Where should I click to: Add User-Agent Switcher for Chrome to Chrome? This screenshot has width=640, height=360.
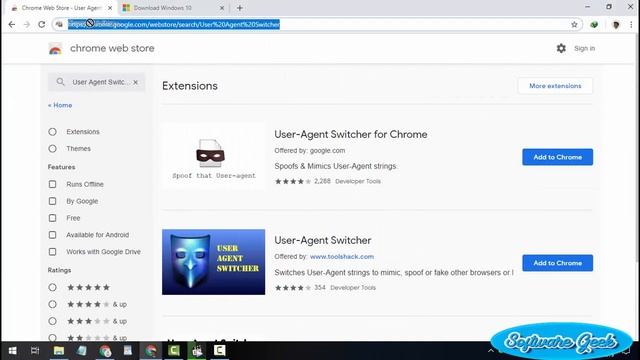click(558, 157)
